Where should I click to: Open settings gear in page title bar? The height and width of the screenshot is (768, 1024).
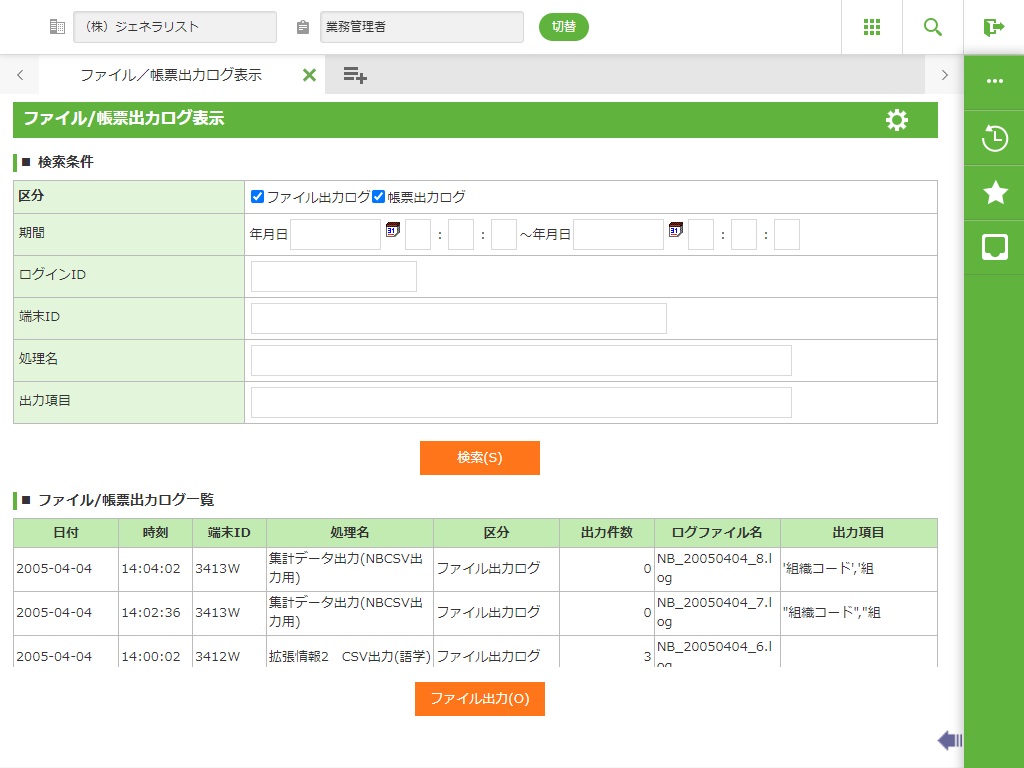[897, 120]
